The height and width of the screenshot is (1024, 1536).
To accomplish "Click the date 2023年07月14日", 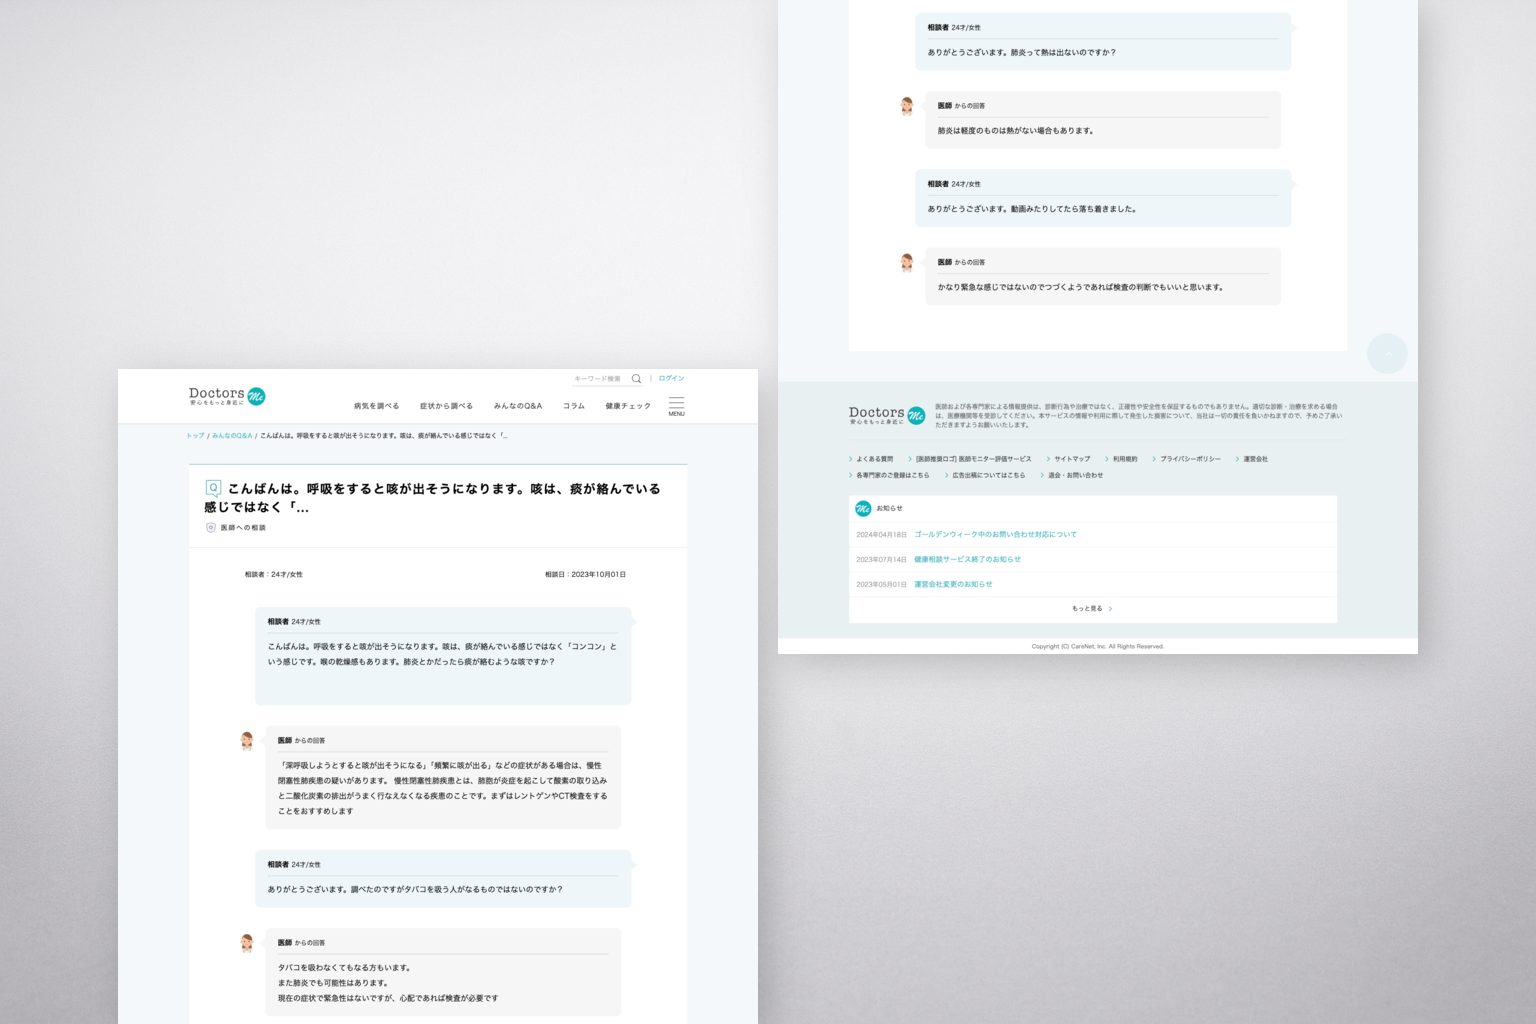I will [x=881, y=559].
